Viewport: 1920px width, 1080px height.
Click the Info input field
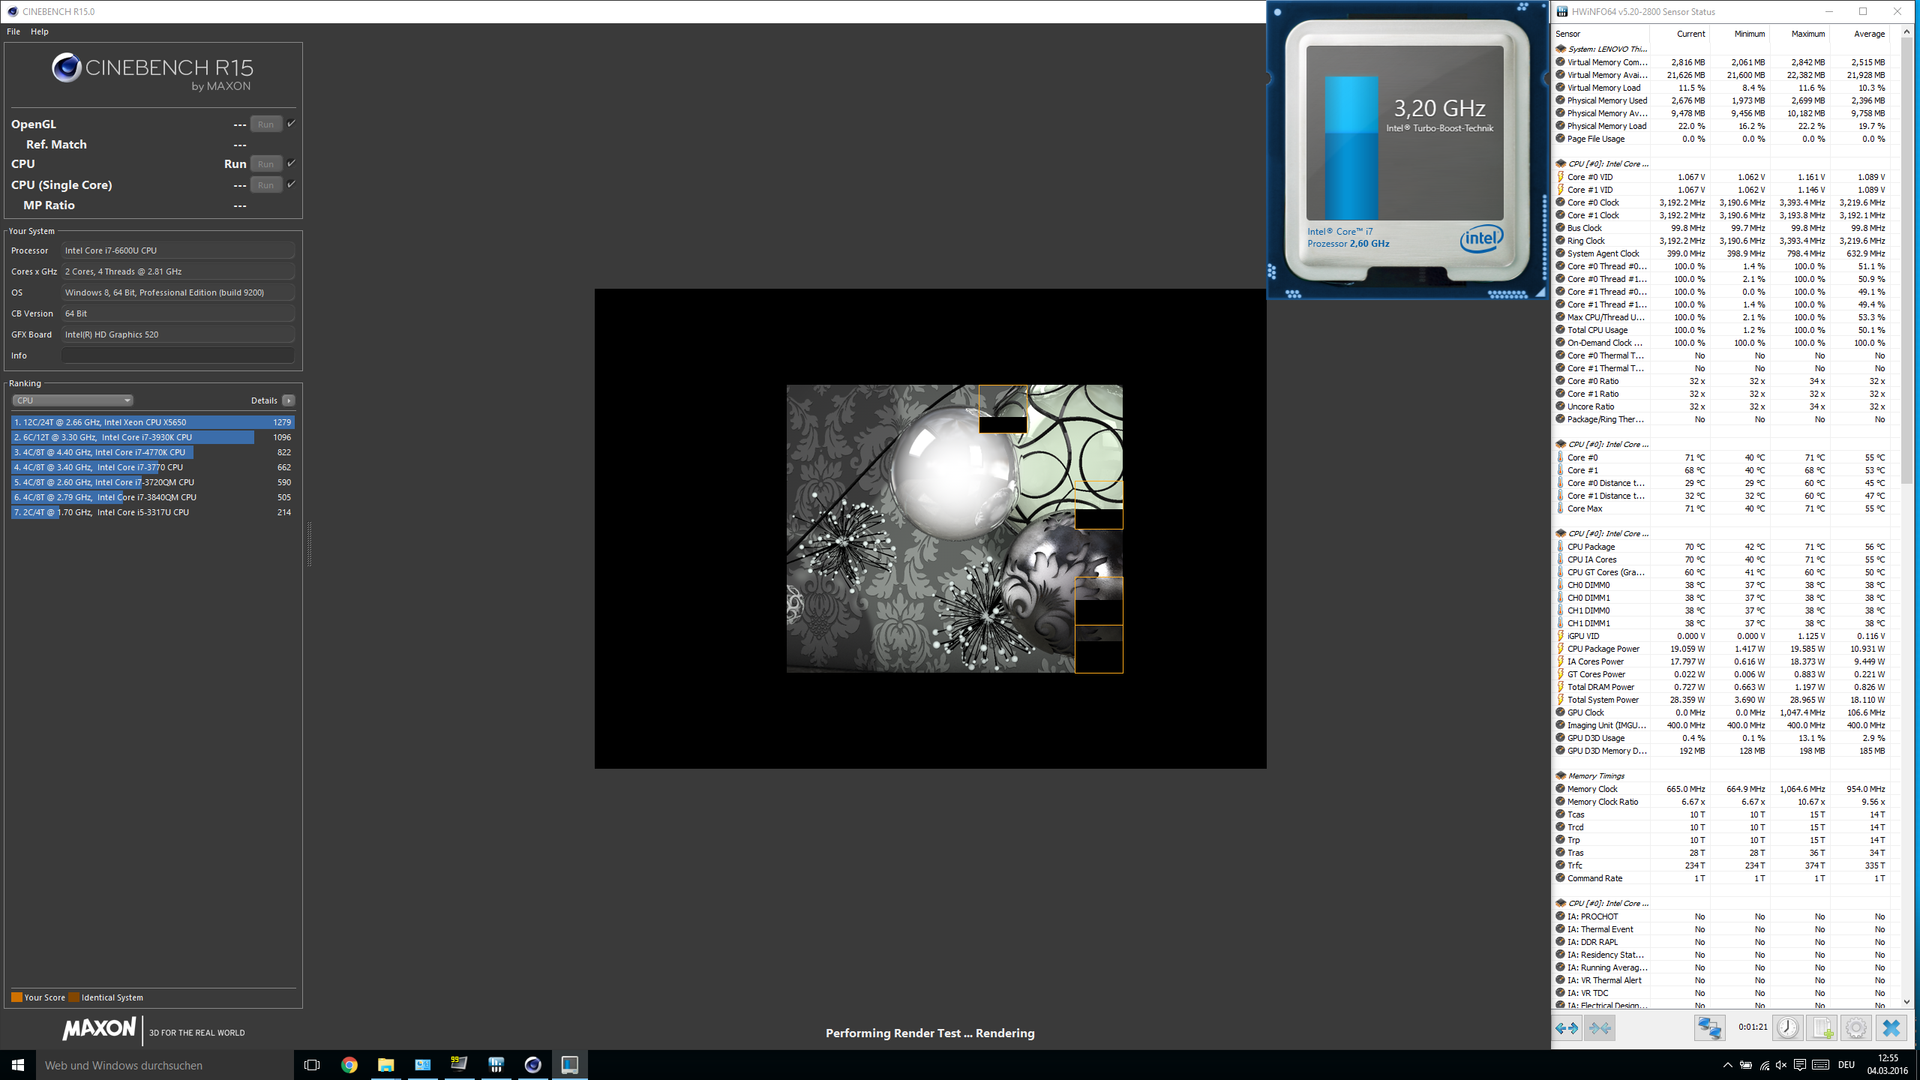pos(178,356)
